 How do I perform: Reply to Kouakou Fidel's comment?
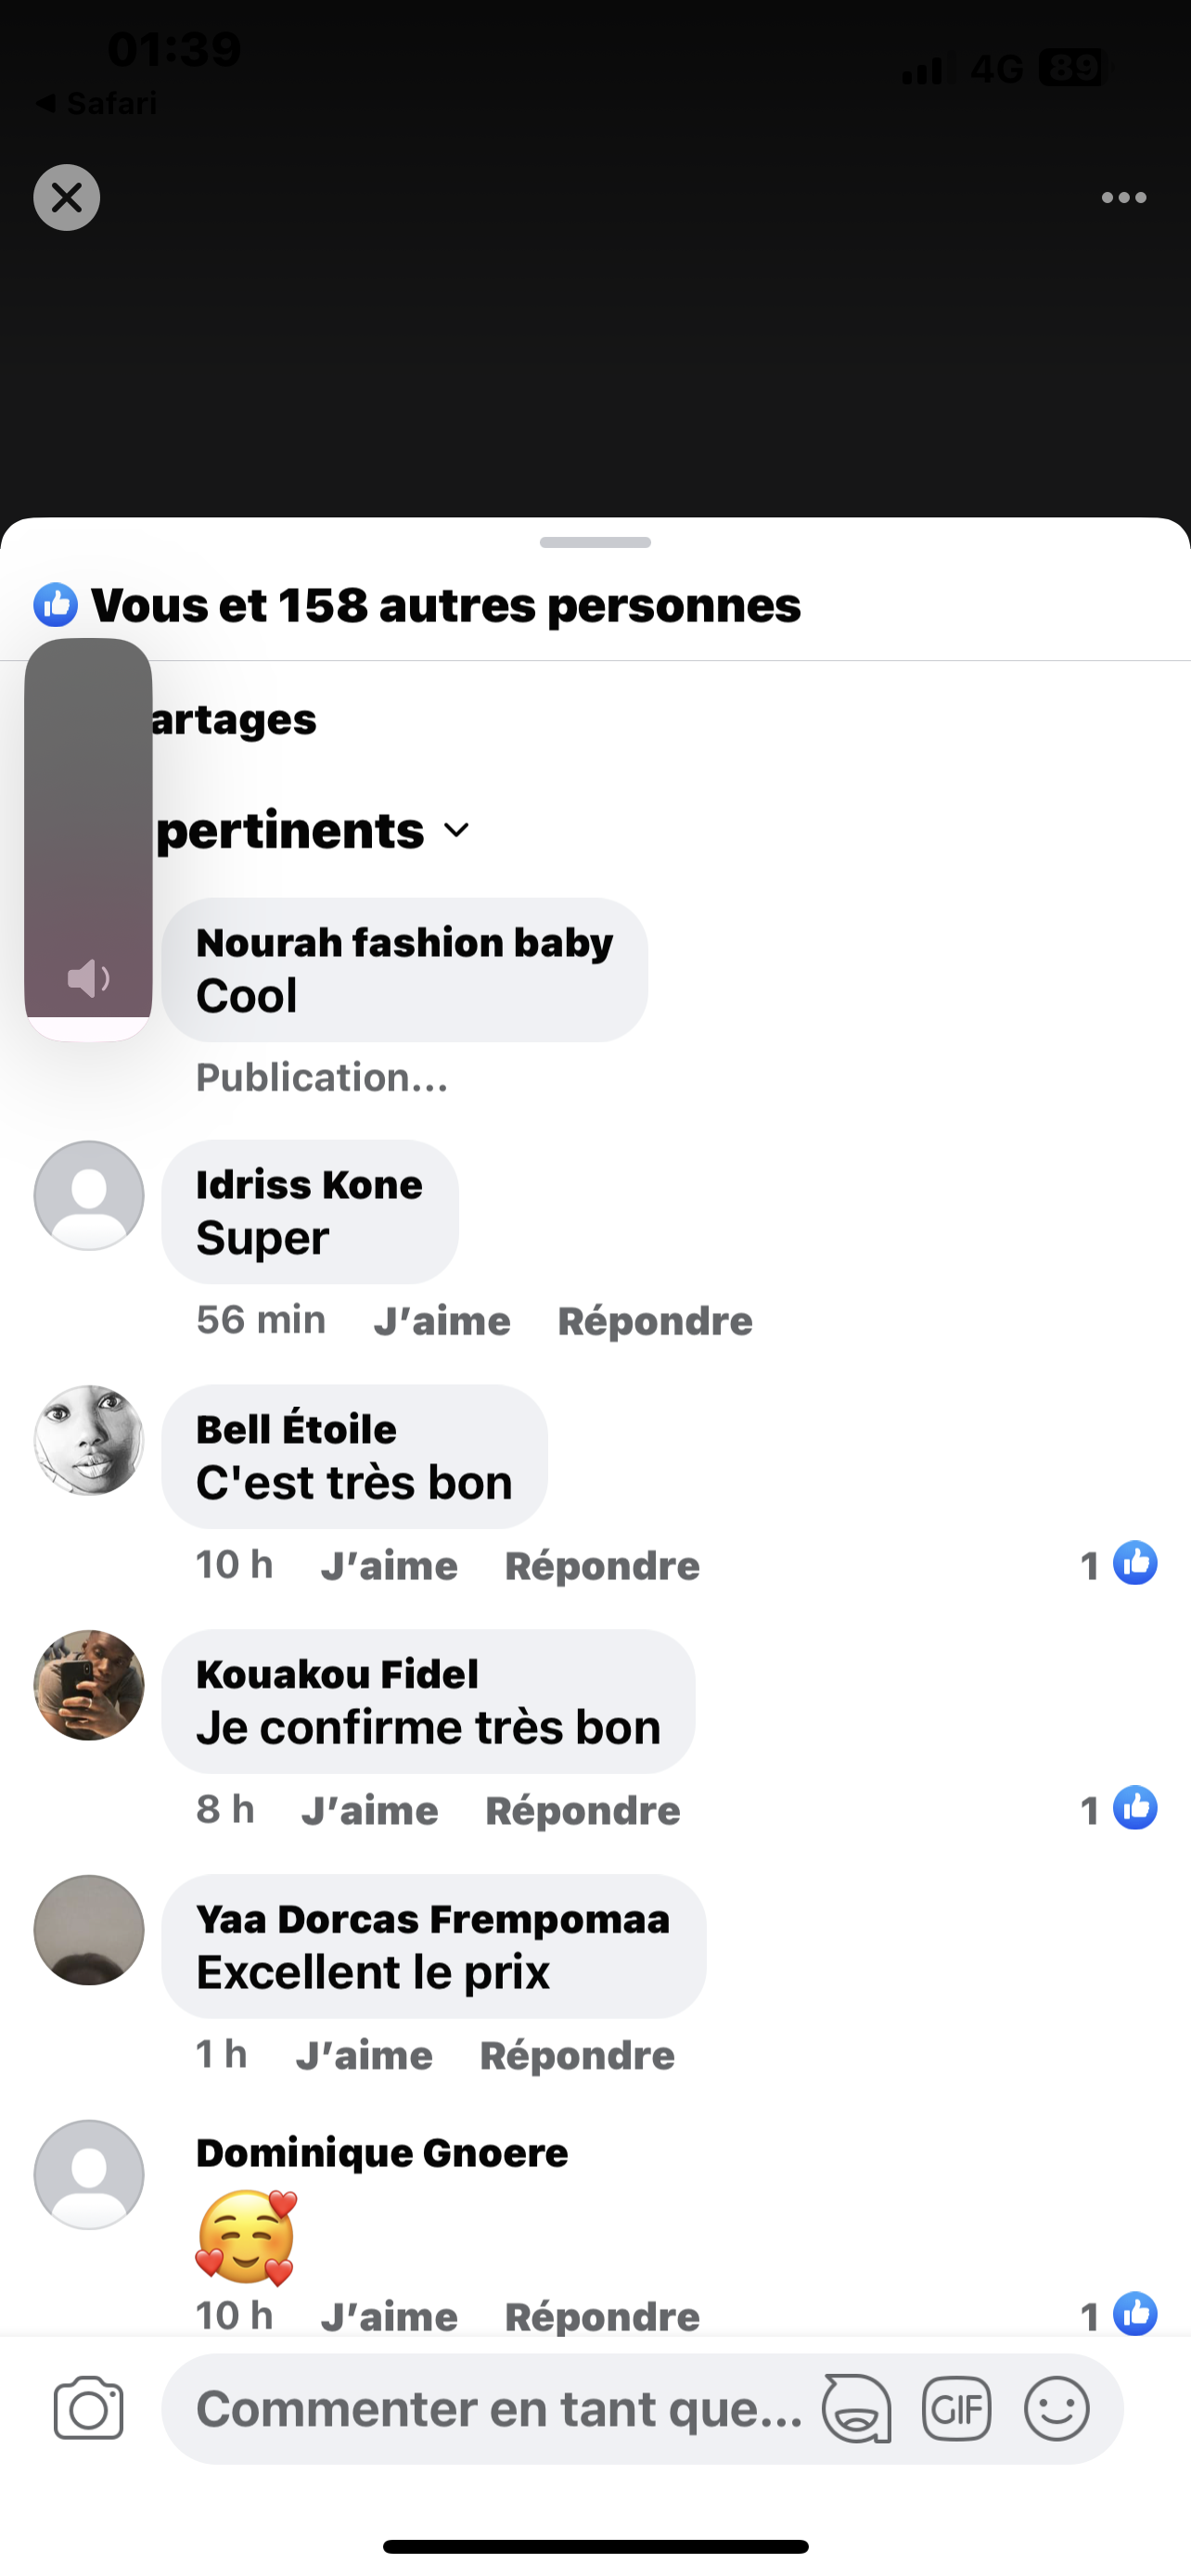pos(583,1811)
